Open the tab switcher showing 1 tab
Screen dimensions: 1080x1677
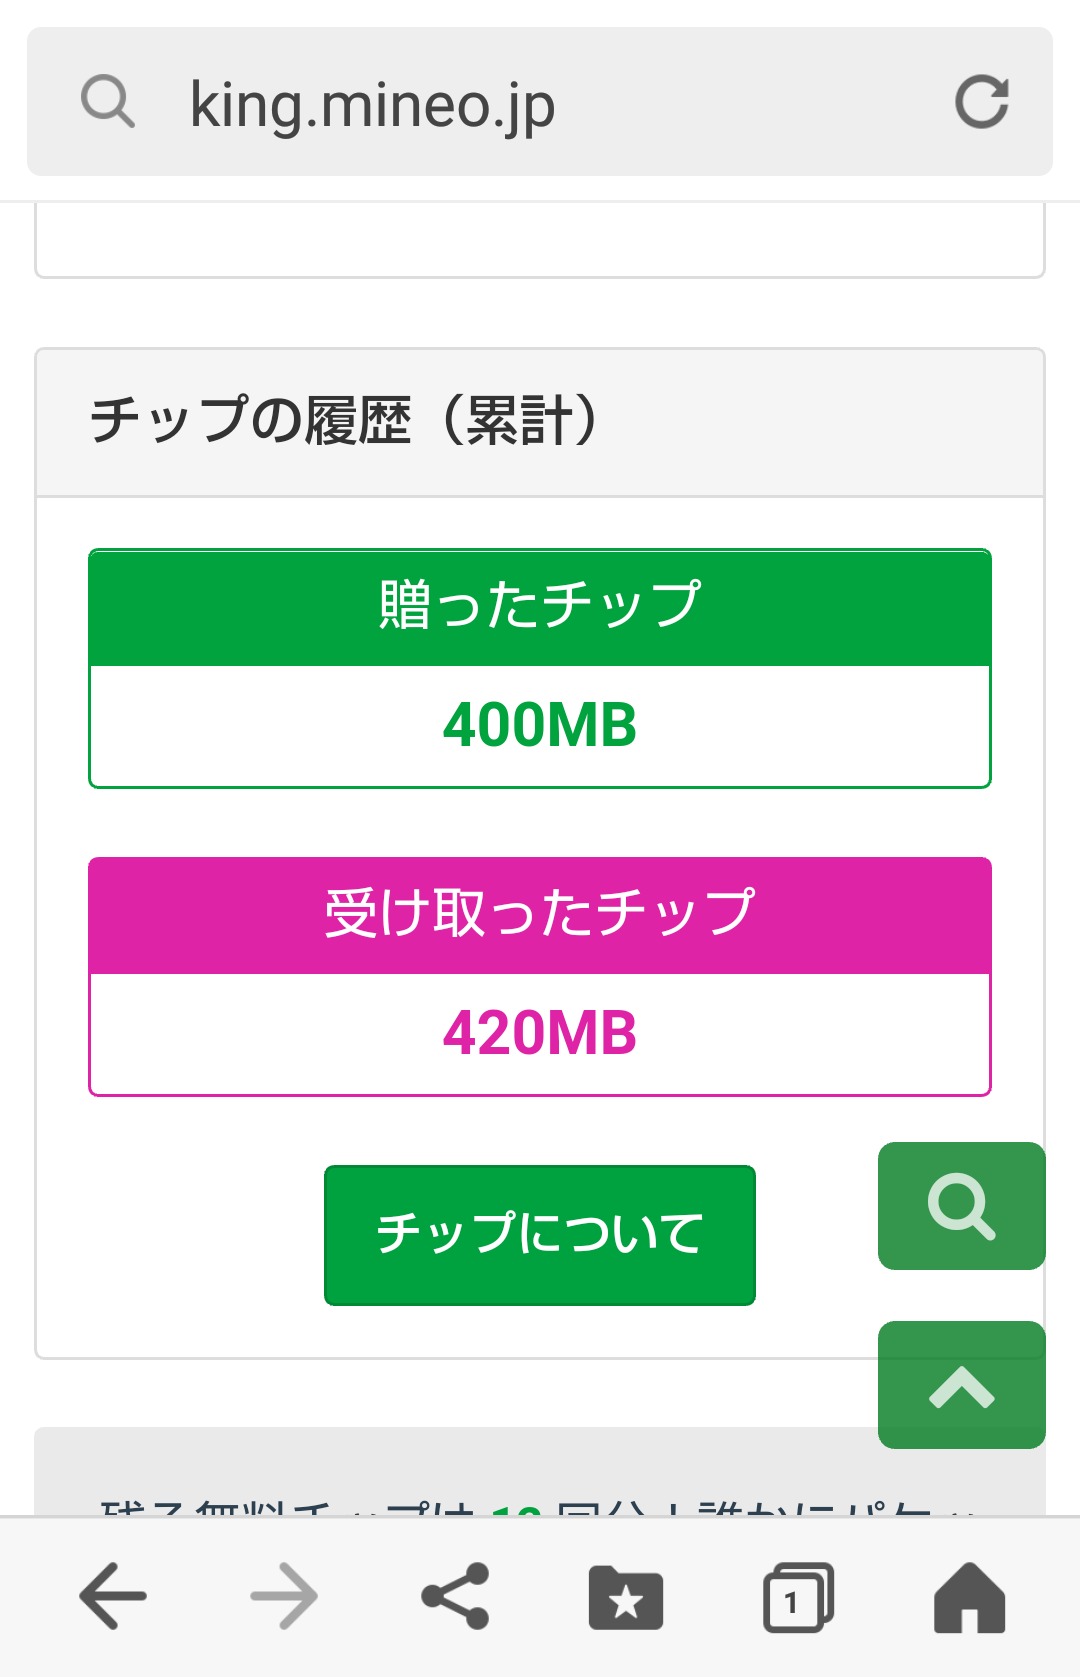point(797,1596)
